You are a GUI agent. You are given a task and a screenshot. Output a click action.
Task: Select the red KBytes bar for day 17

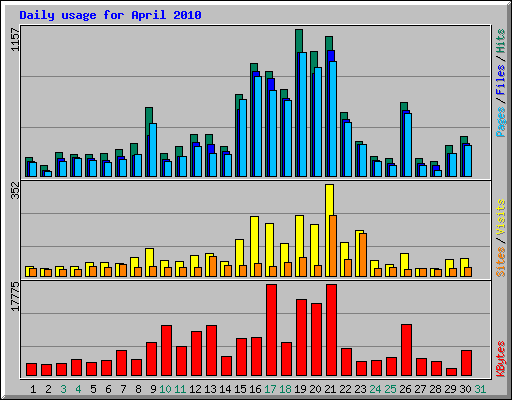(x=271, y=330)
